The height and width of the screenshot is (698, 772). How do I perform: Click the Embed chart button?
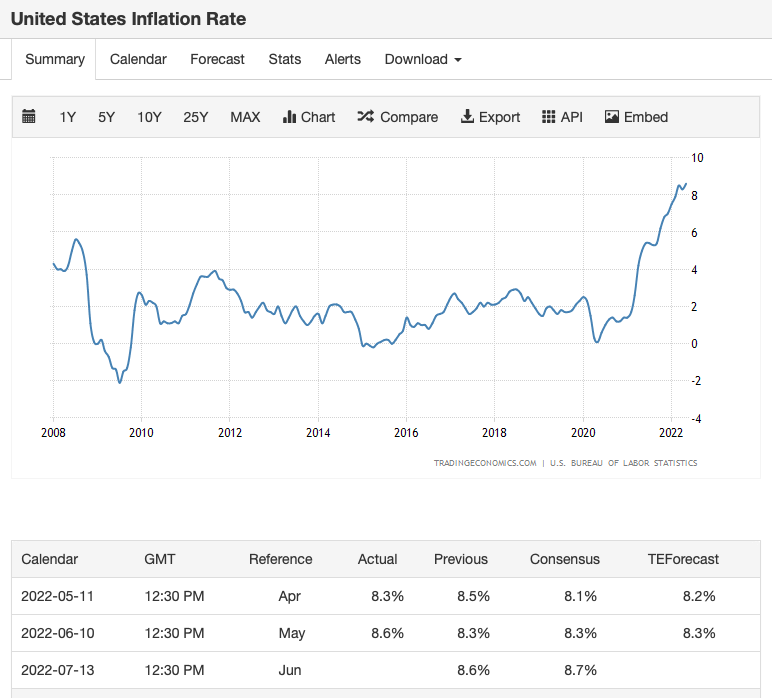636,117
